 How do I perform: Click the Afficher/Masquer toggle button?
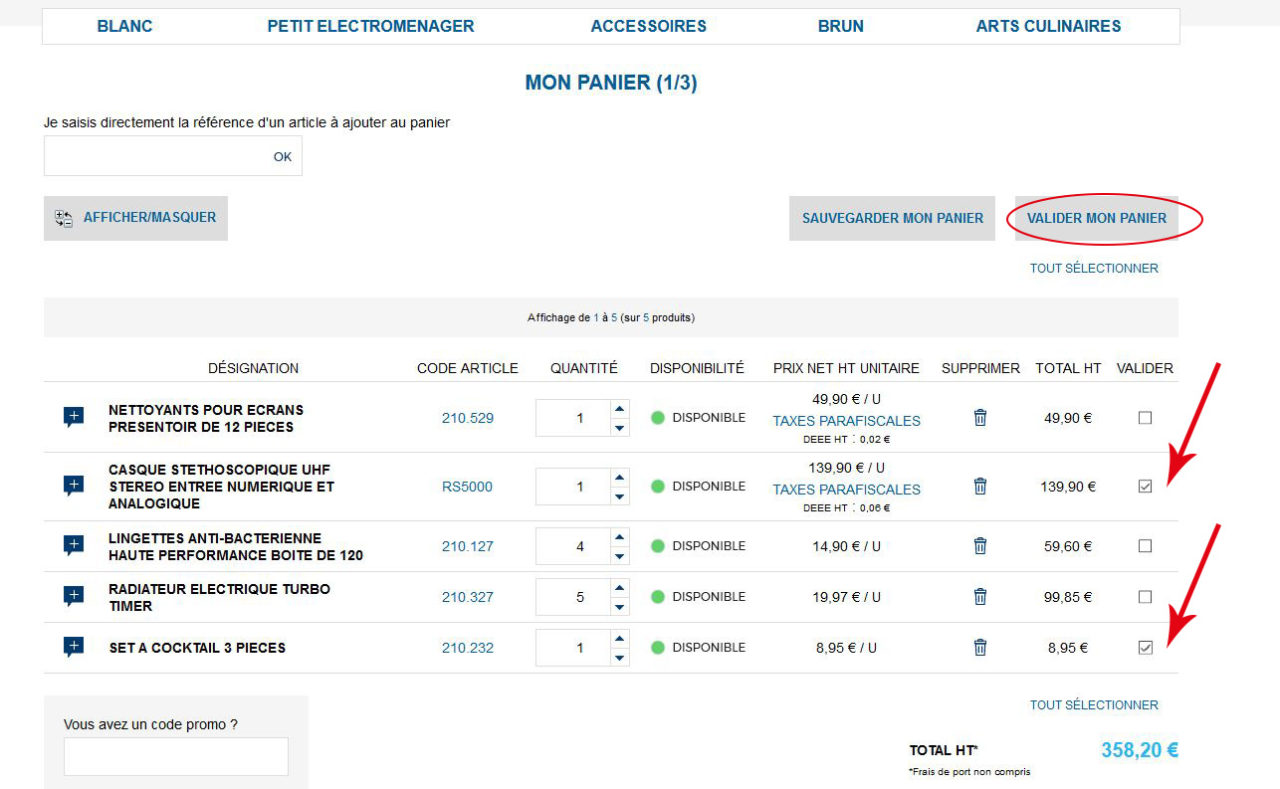point(136,218)
